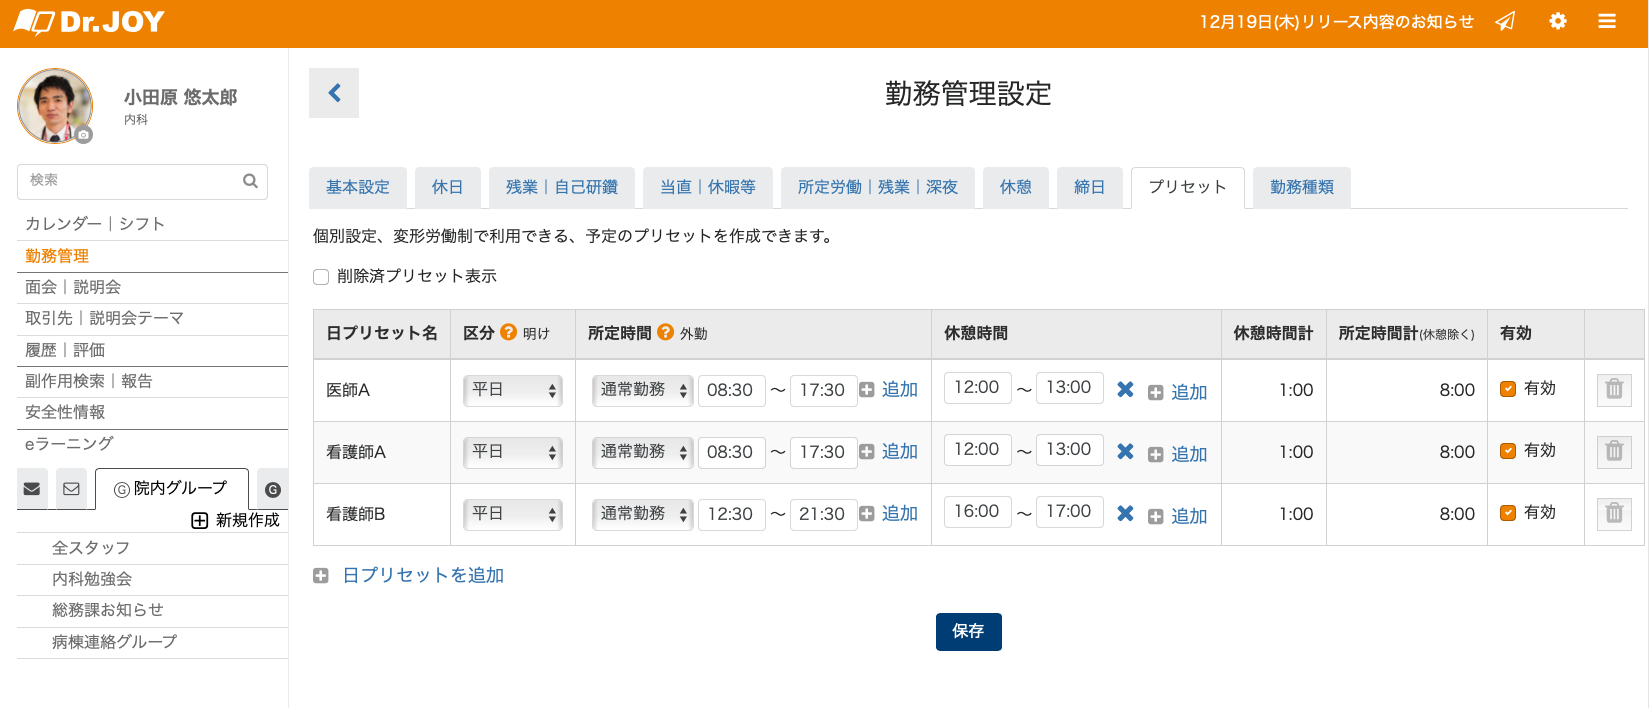Open the 通常勤務 dropdown for 医師A
Screen dimensions: 1649x708
pyautogui.click(x=642, y=390)
